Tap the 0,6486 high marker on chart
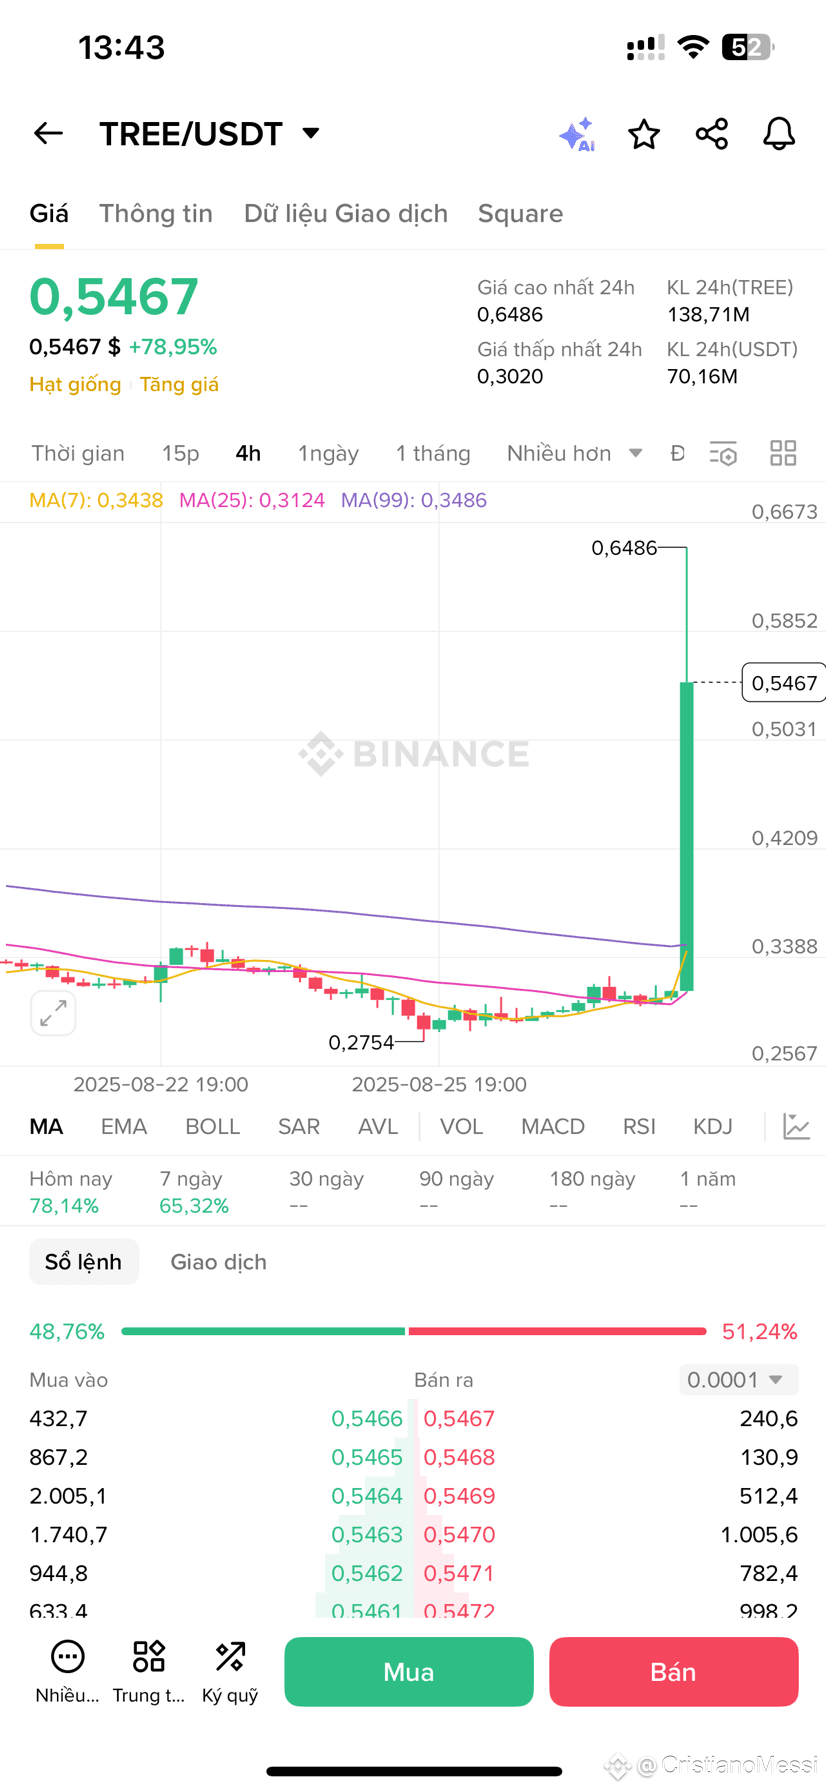This screenshot has width=826, height=1792. pos(624,547)
